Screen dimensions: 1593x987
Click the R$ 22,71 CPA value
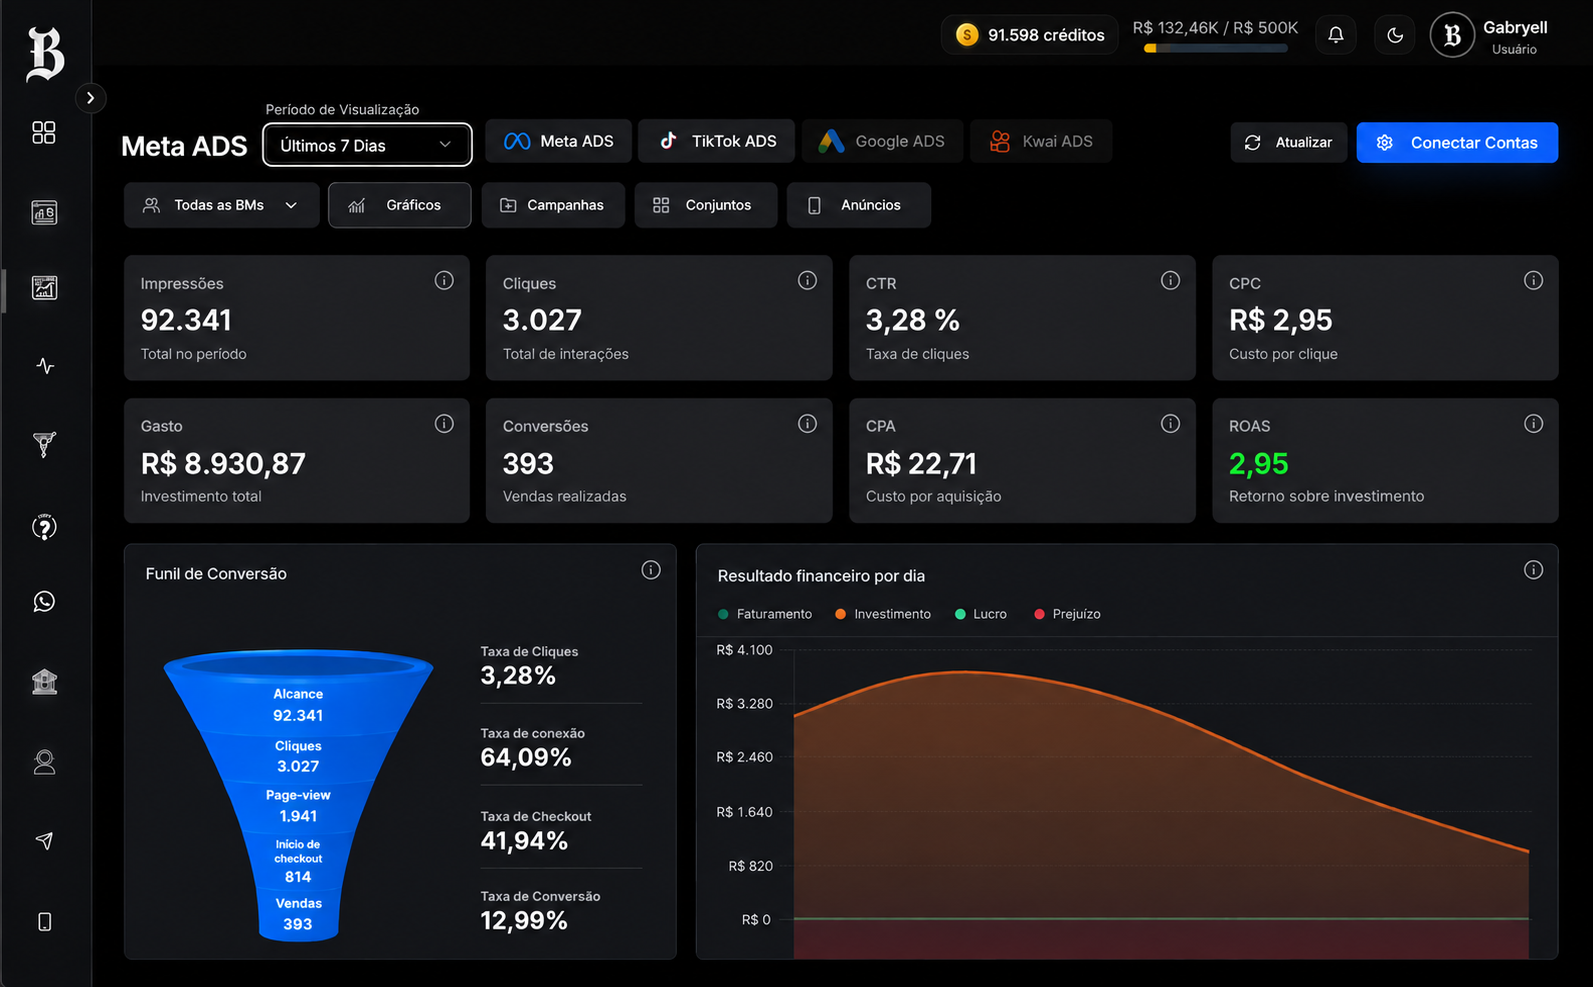(x=921, y=464)
